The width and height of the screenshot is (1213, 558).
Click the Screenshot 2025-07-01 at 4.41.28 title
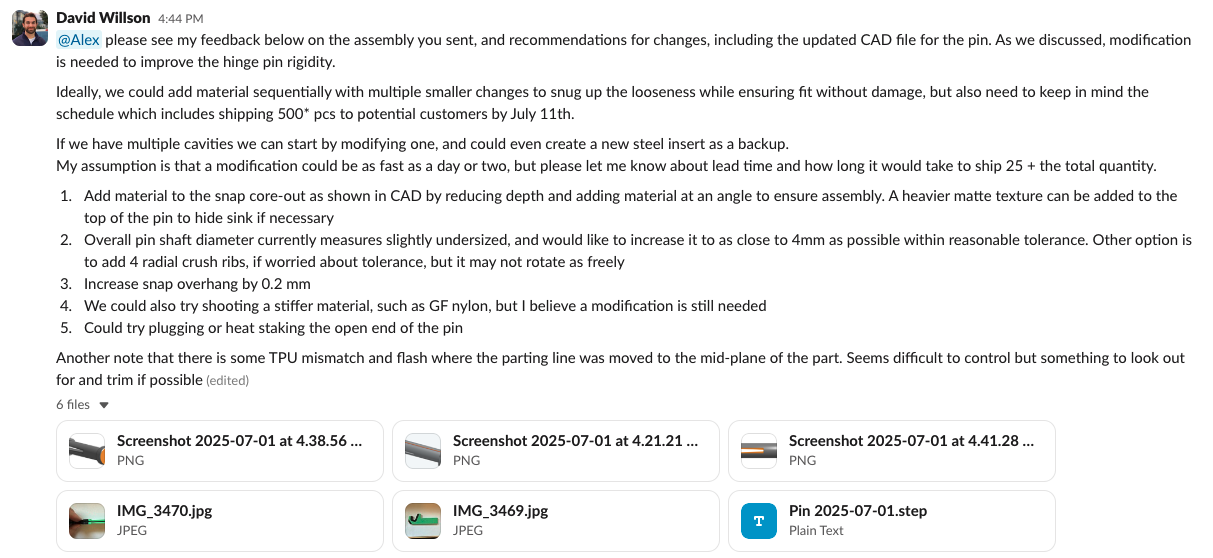[x=911, y=440]
